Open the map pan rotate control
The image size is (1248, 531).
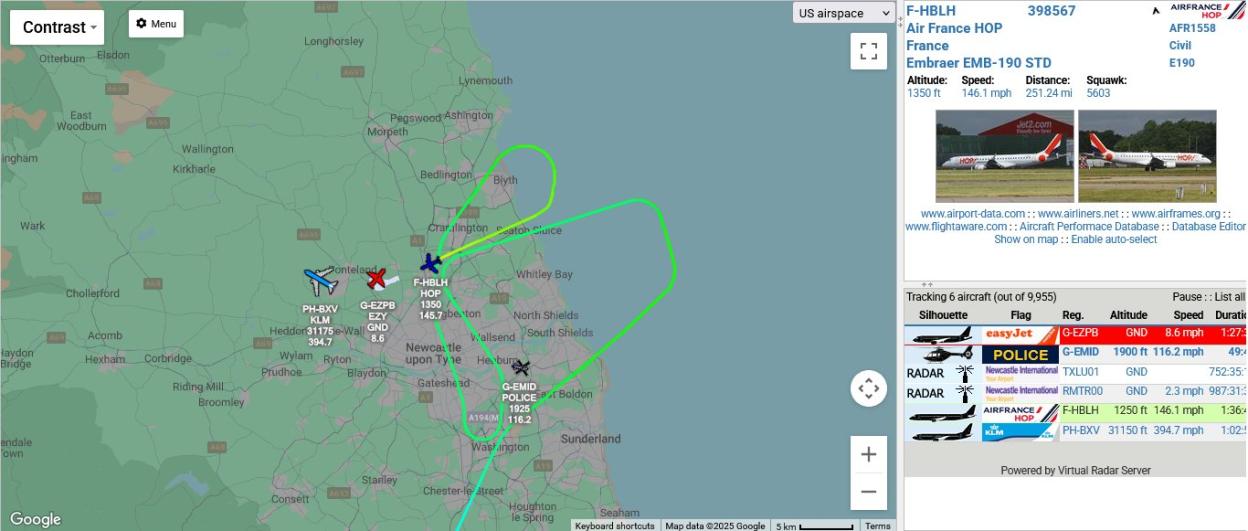pos(868,388)
